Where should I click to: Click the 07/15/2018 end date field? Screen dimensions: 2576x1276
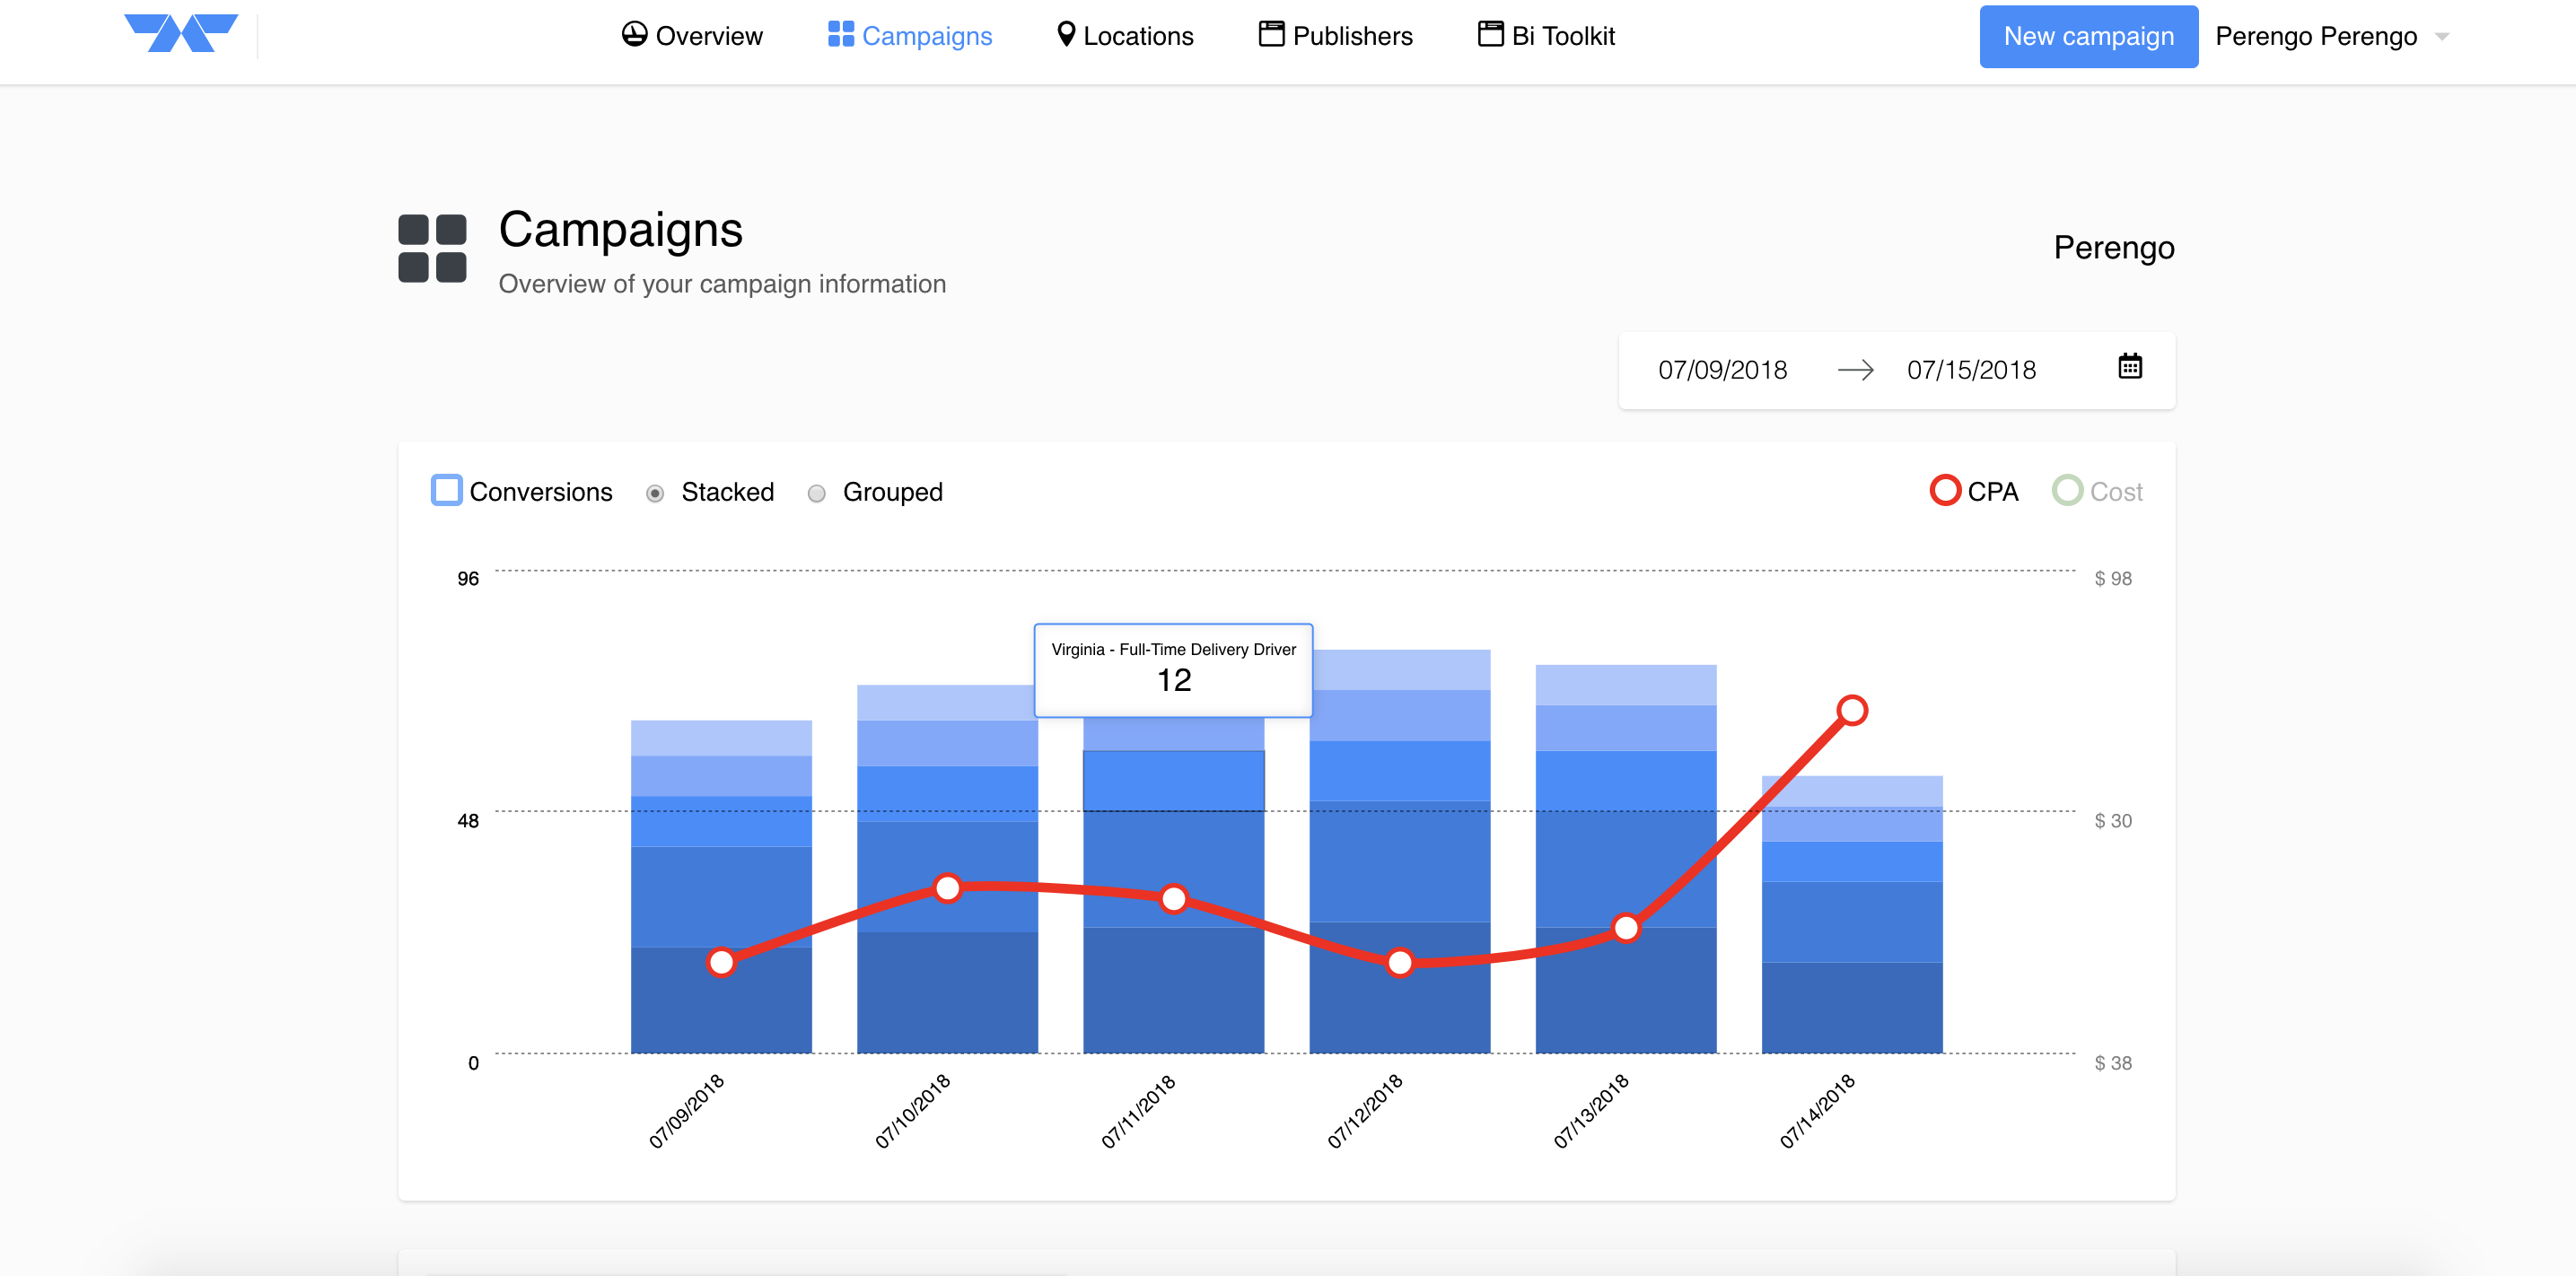(1970, 370)
